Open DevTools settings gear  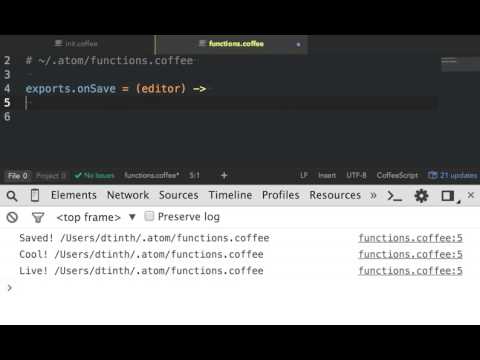421,196
